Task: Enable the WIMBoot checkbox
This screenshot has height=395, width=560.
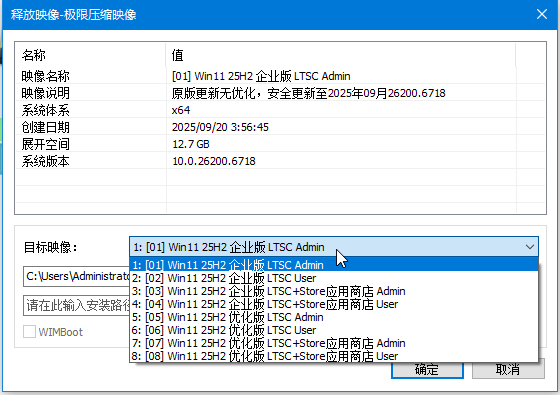Action: (x=29, y=332)
